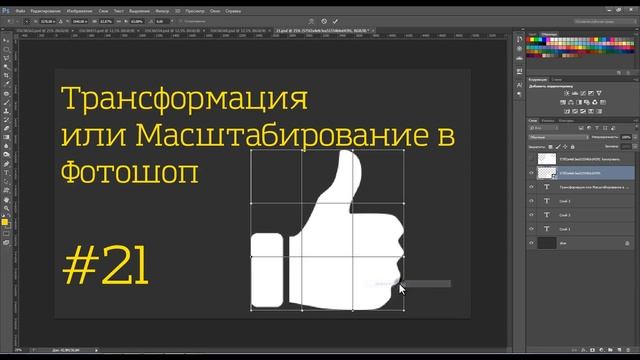Toggle the link width and height icon
This screenshot has height=360, width=640.
(x=118, y=21)
